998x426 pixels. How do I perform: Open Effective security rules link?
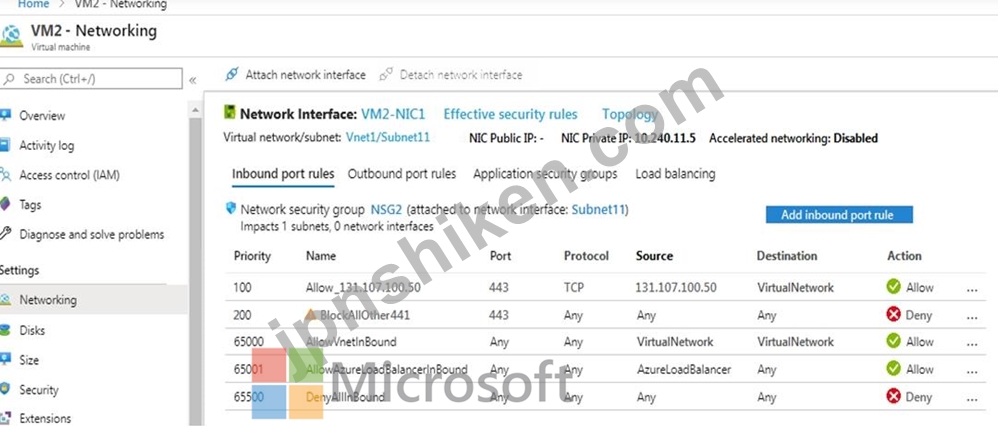[x=510, y=115]
